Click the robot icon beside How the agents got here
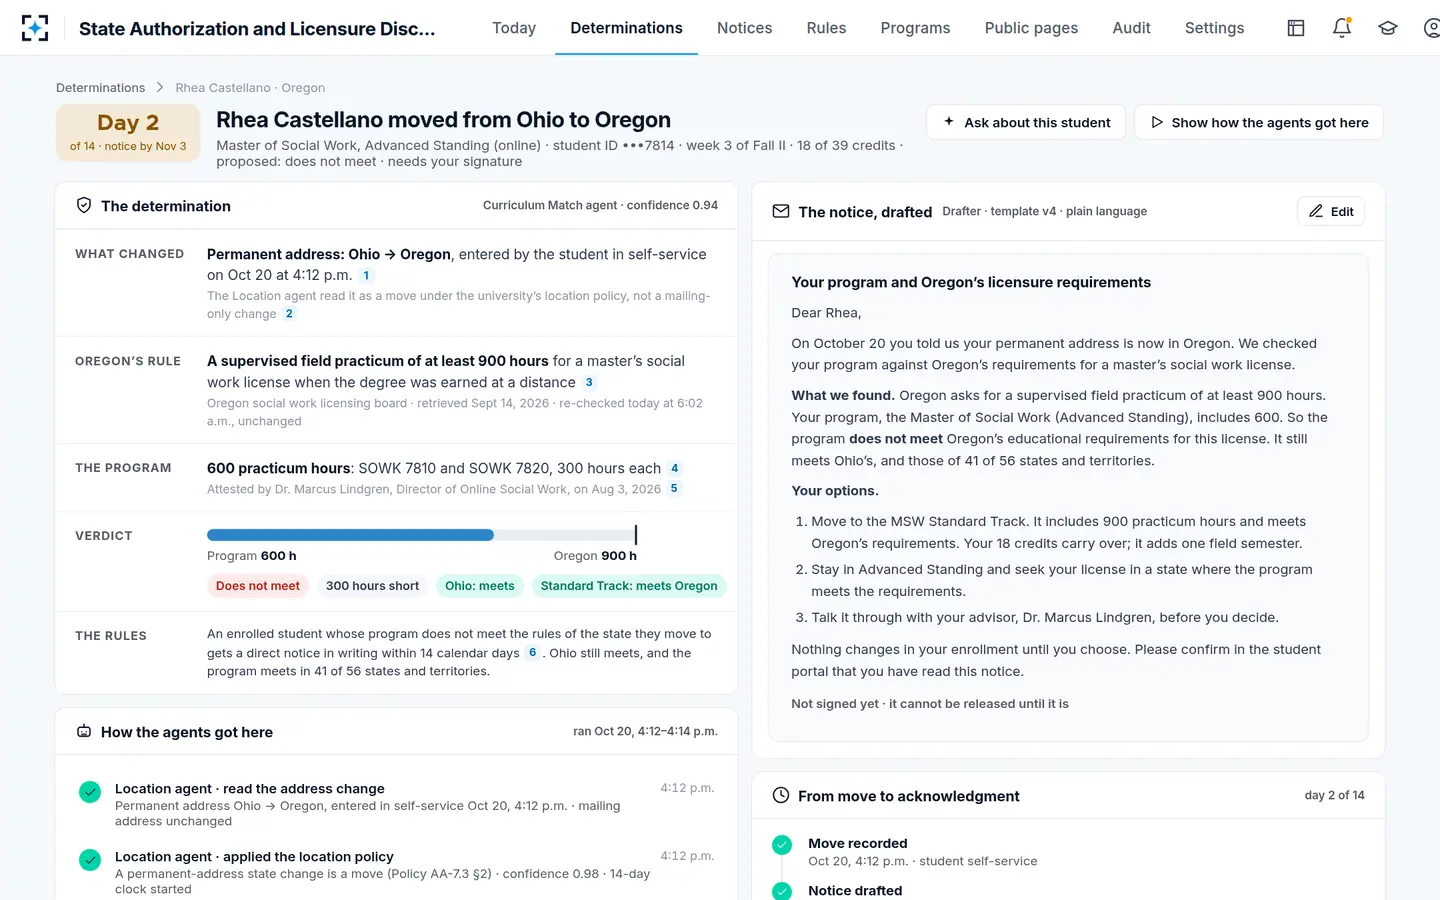The image size is (1440, 900). (x=84, y=731)
